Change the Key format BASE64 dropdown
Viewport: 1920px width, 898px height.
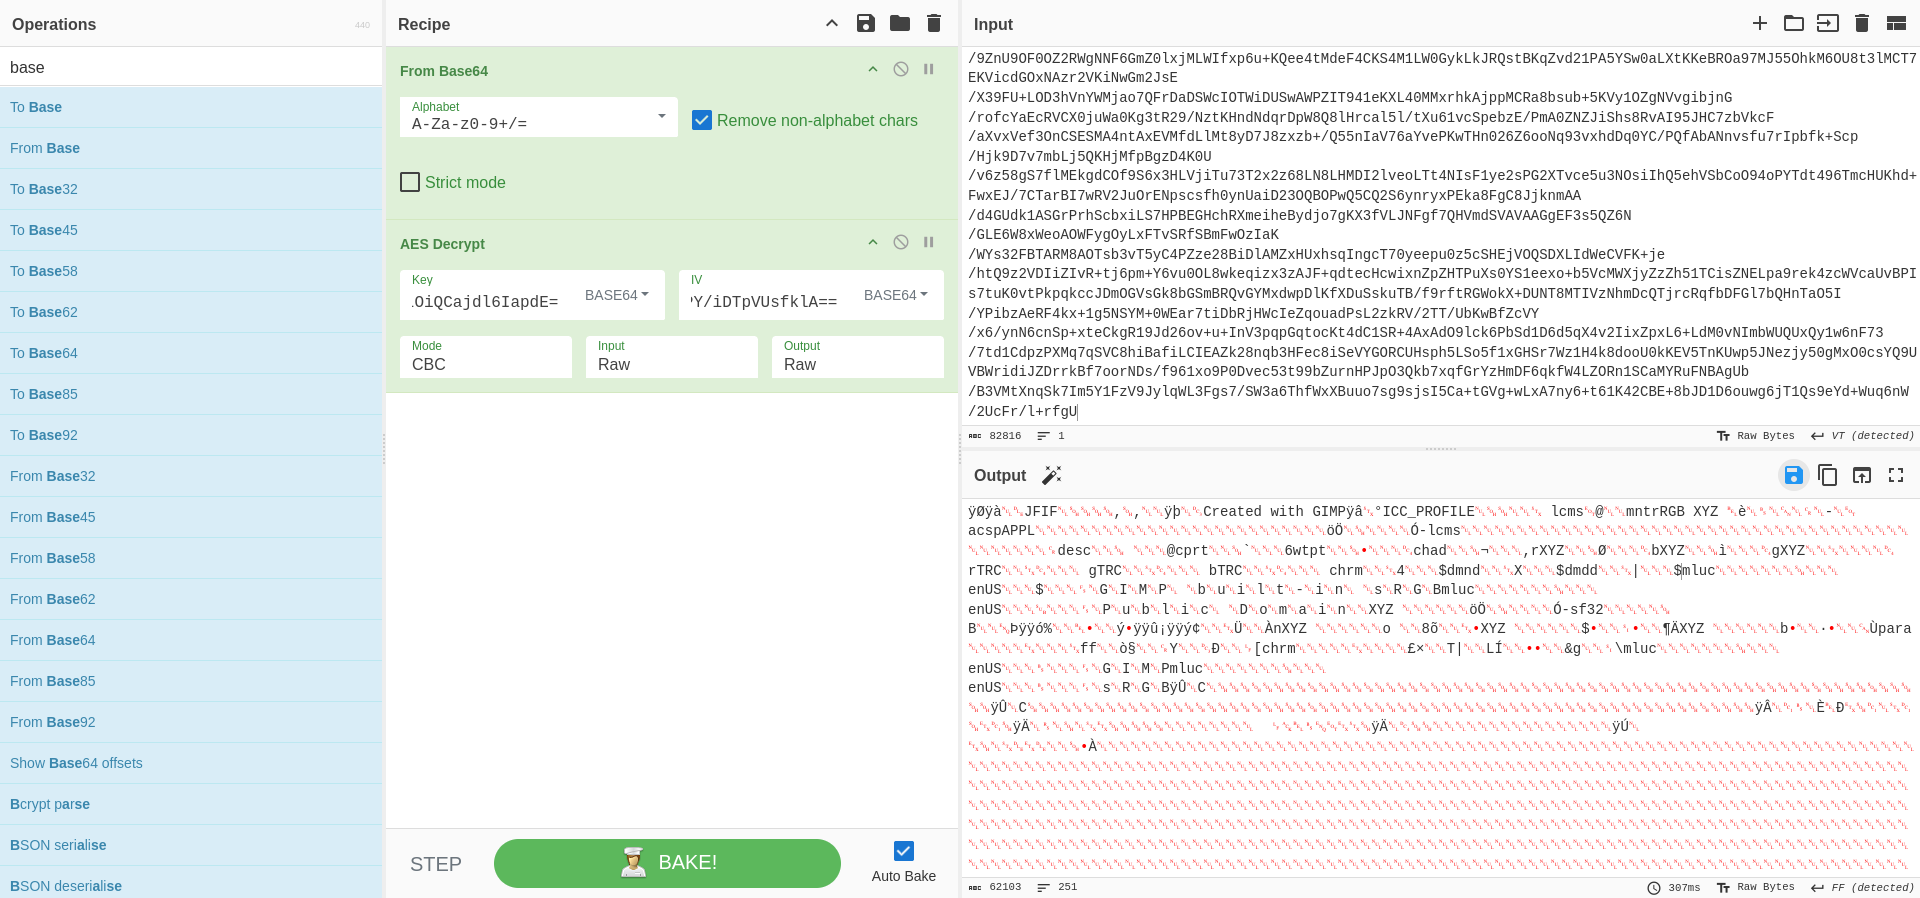point(617,295)
